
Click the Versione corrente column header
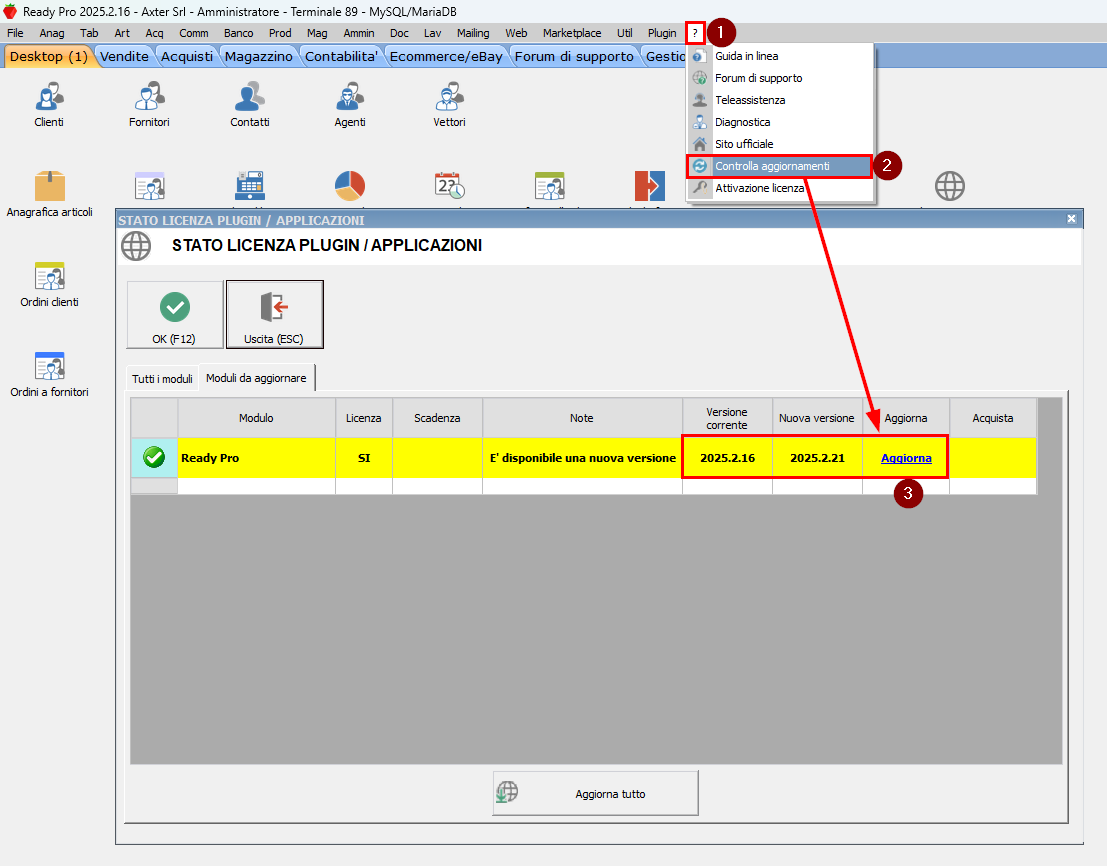click(727, 418)
